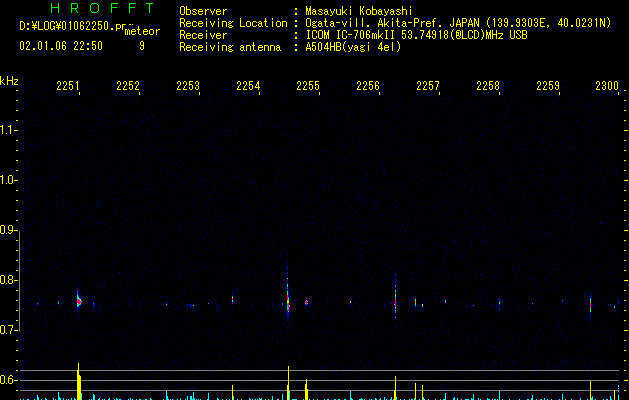629x400 pixels.
Task: Click the date stamp 02.01.06 22:50
Action: point(61,46)
